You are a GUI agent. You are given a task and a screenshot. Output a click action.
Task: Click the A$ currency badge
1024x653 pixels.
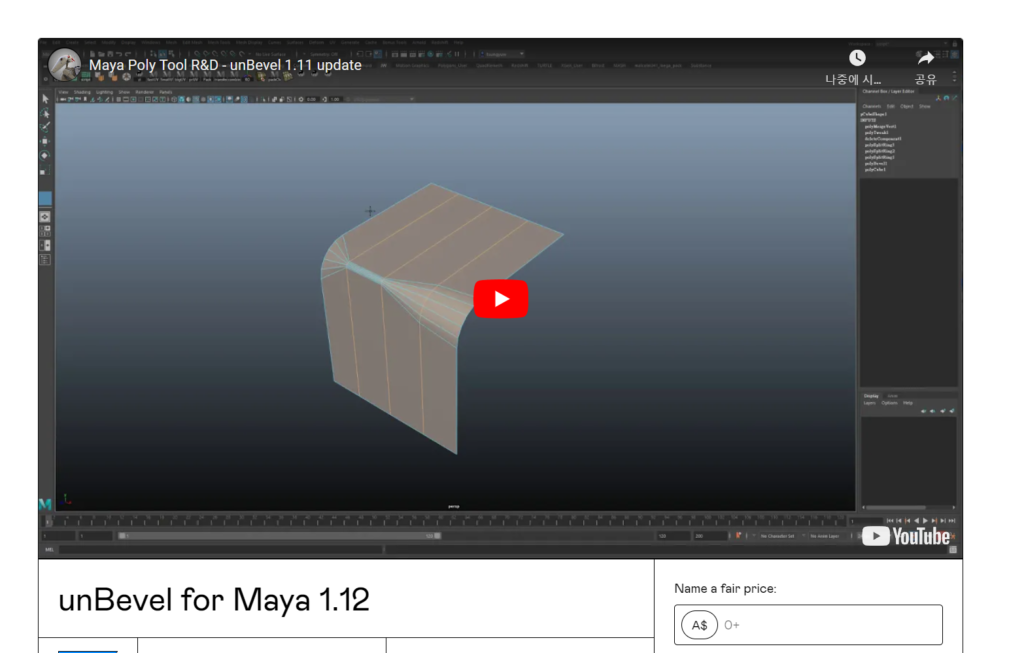click(x=699, y=625)
